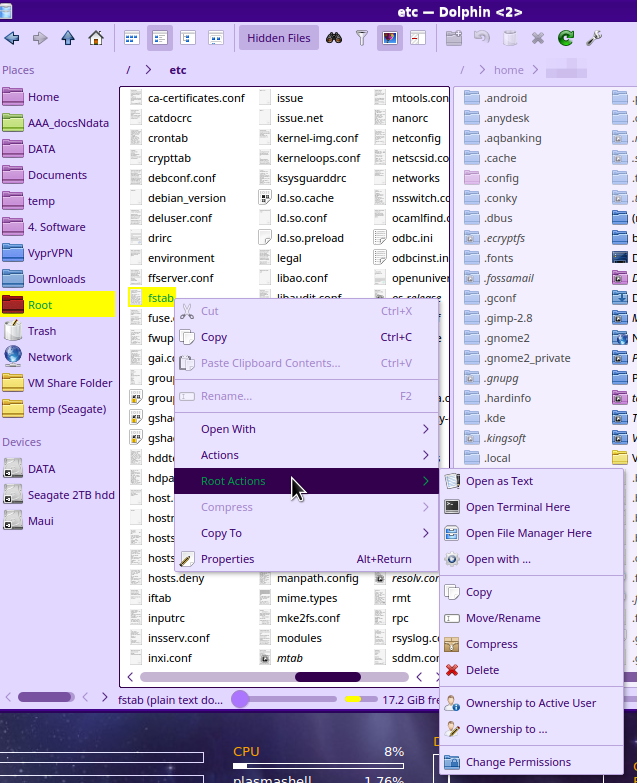
Task: Toggle the preview display button
Action: [390, 38]
